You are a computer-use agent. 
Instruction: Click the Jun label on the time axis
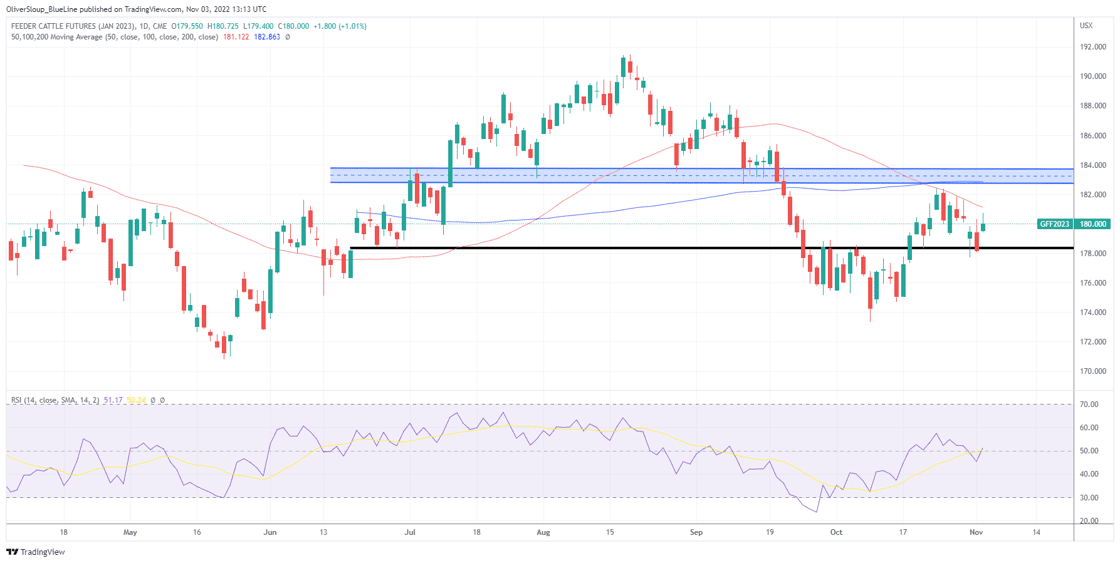pyautogui.click(x=270, y=532)
